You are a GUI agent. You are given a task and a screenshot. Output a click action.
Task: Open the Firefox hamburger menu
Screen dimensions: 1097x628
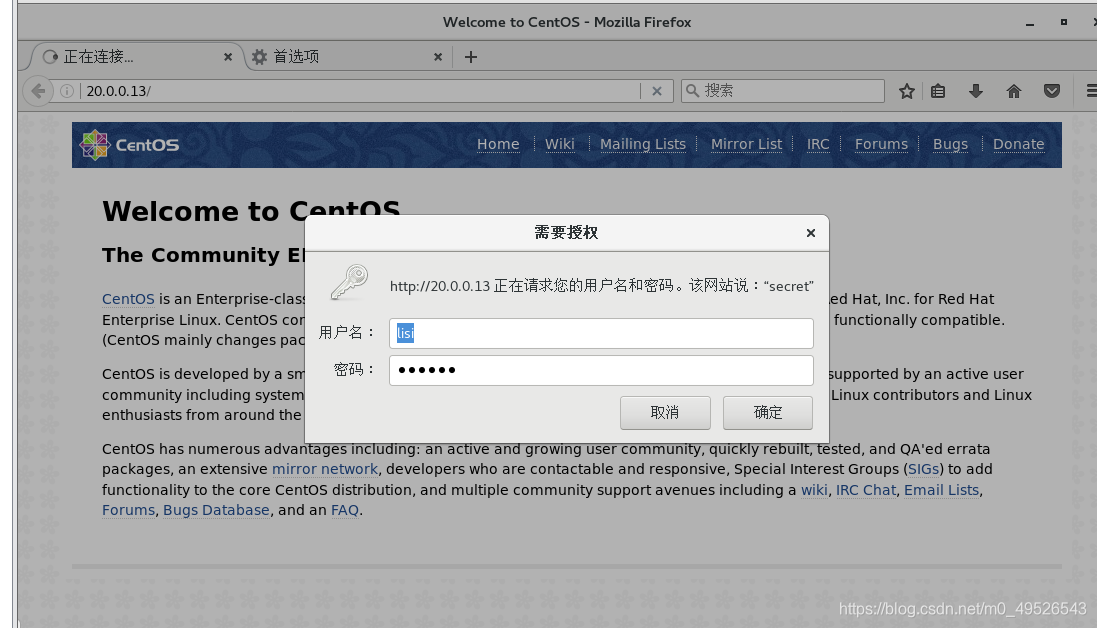click(x=1091, y=91)
